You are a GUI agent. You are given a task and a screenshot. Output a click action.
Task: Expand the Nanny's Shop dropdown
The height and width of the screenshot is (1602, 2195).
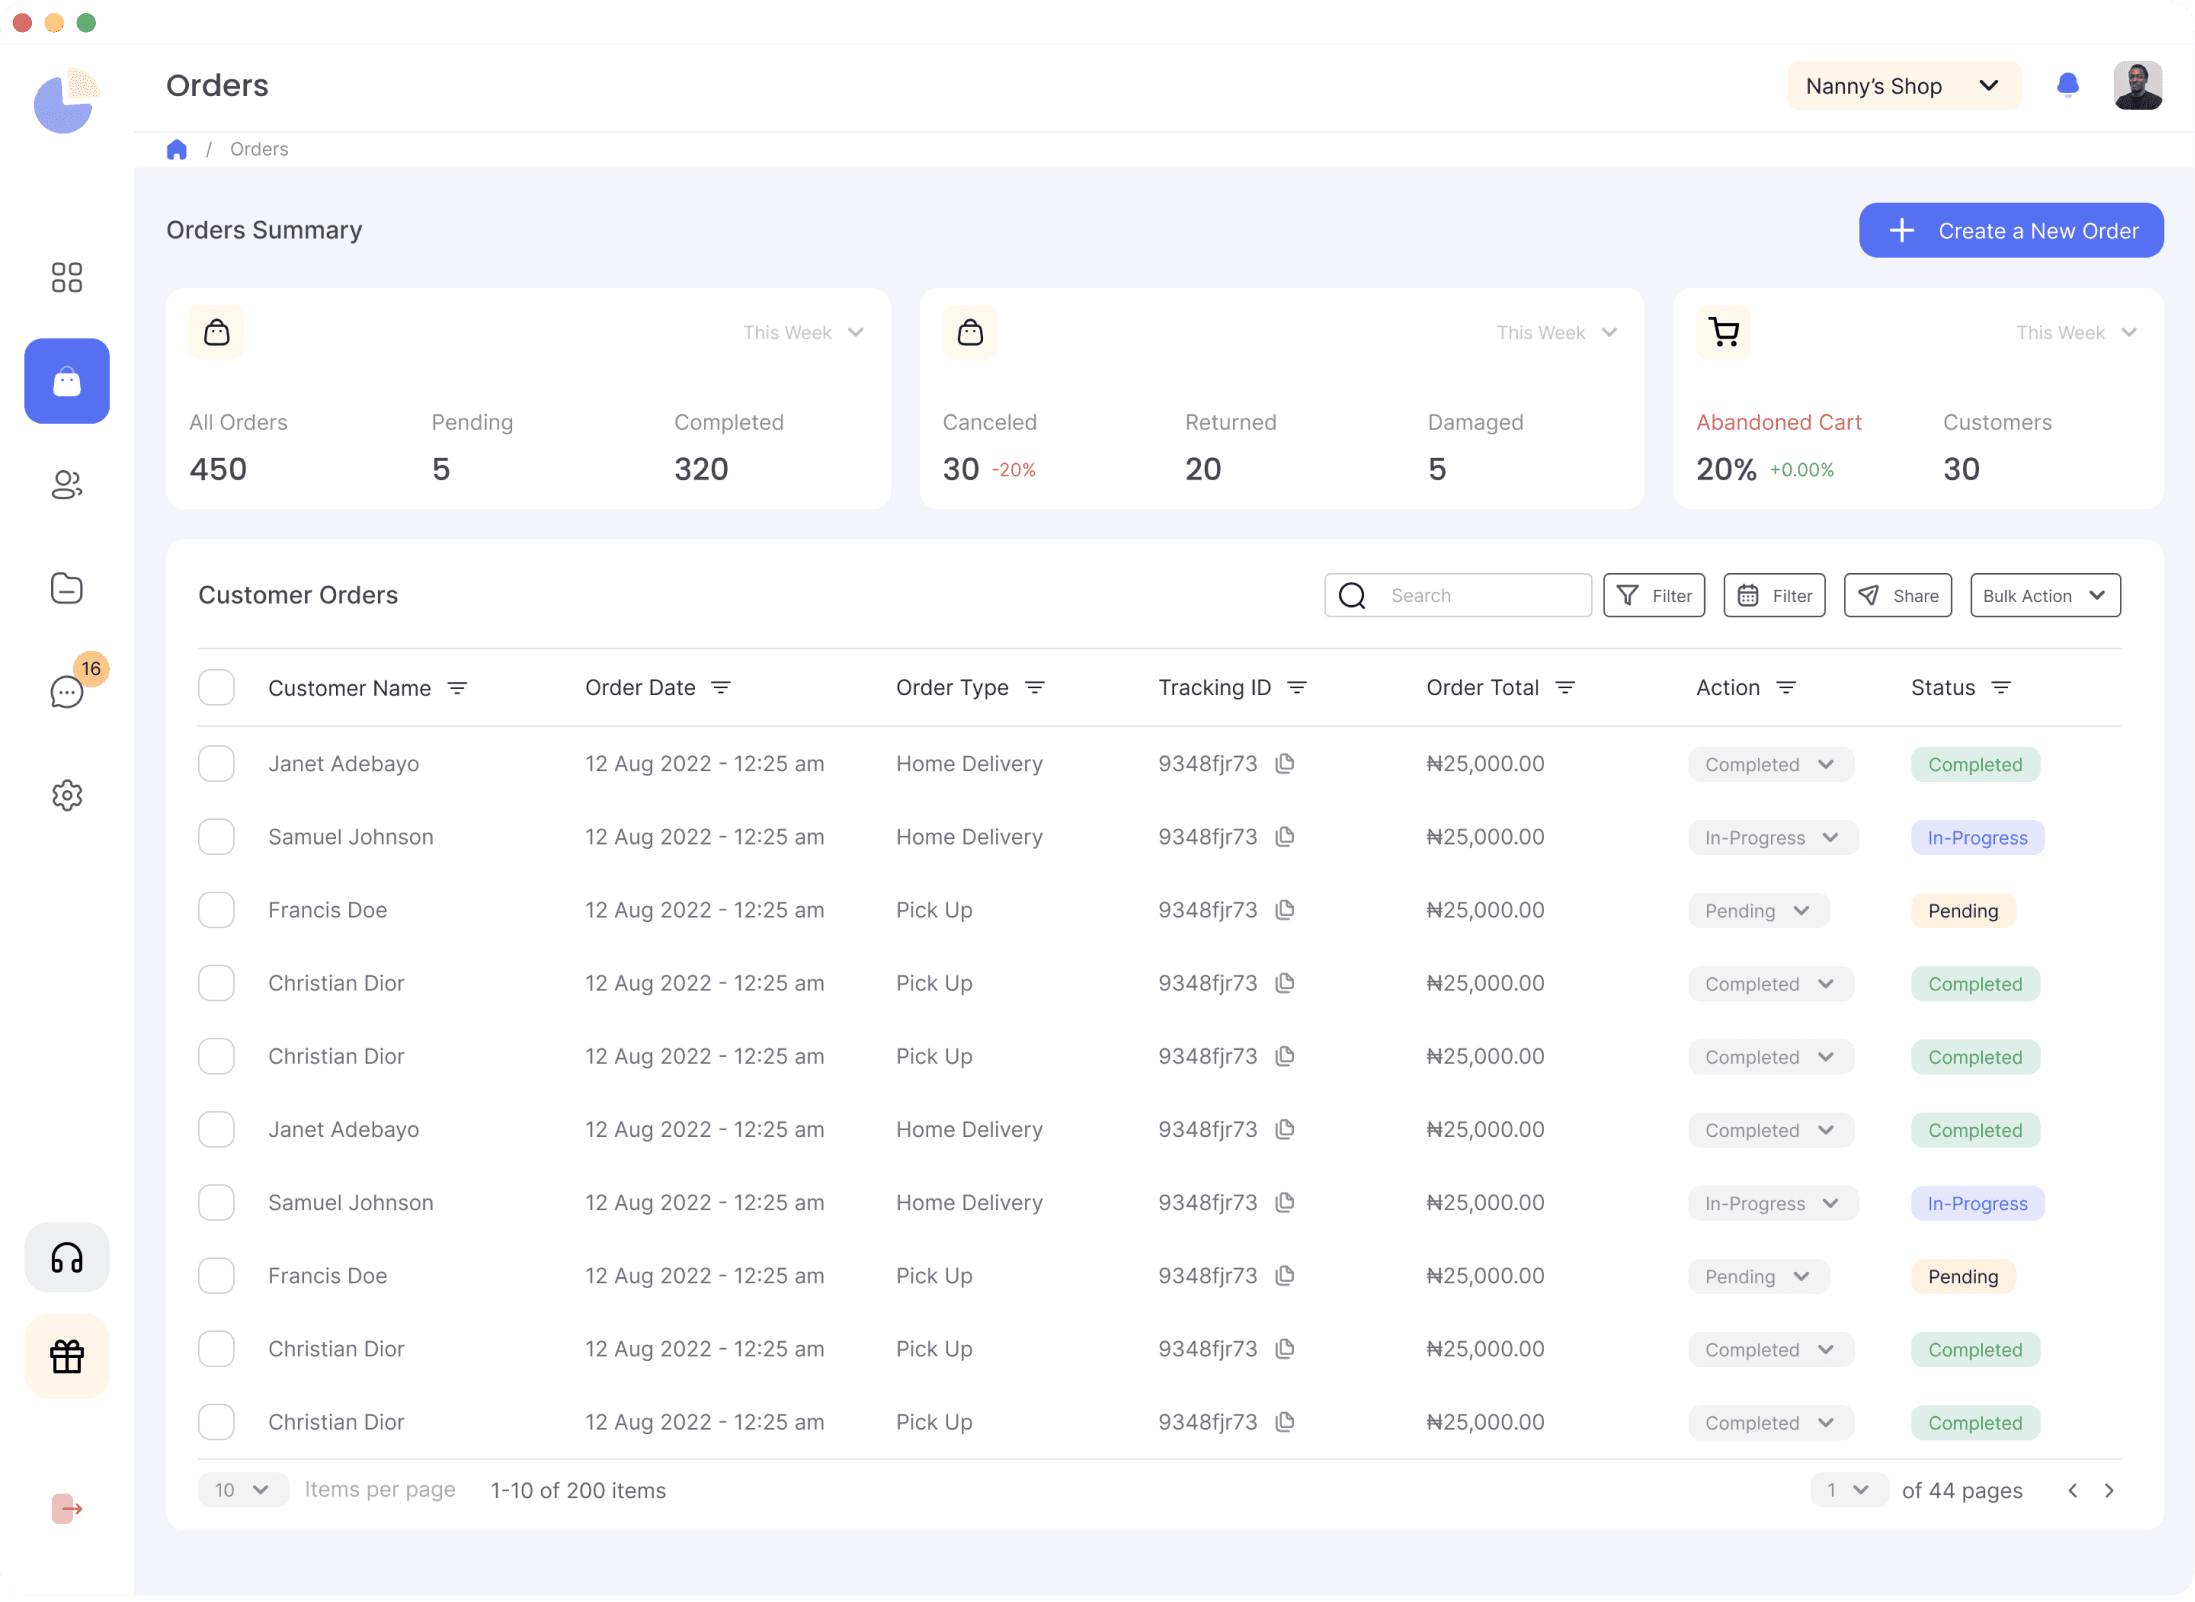point(1903,86)
